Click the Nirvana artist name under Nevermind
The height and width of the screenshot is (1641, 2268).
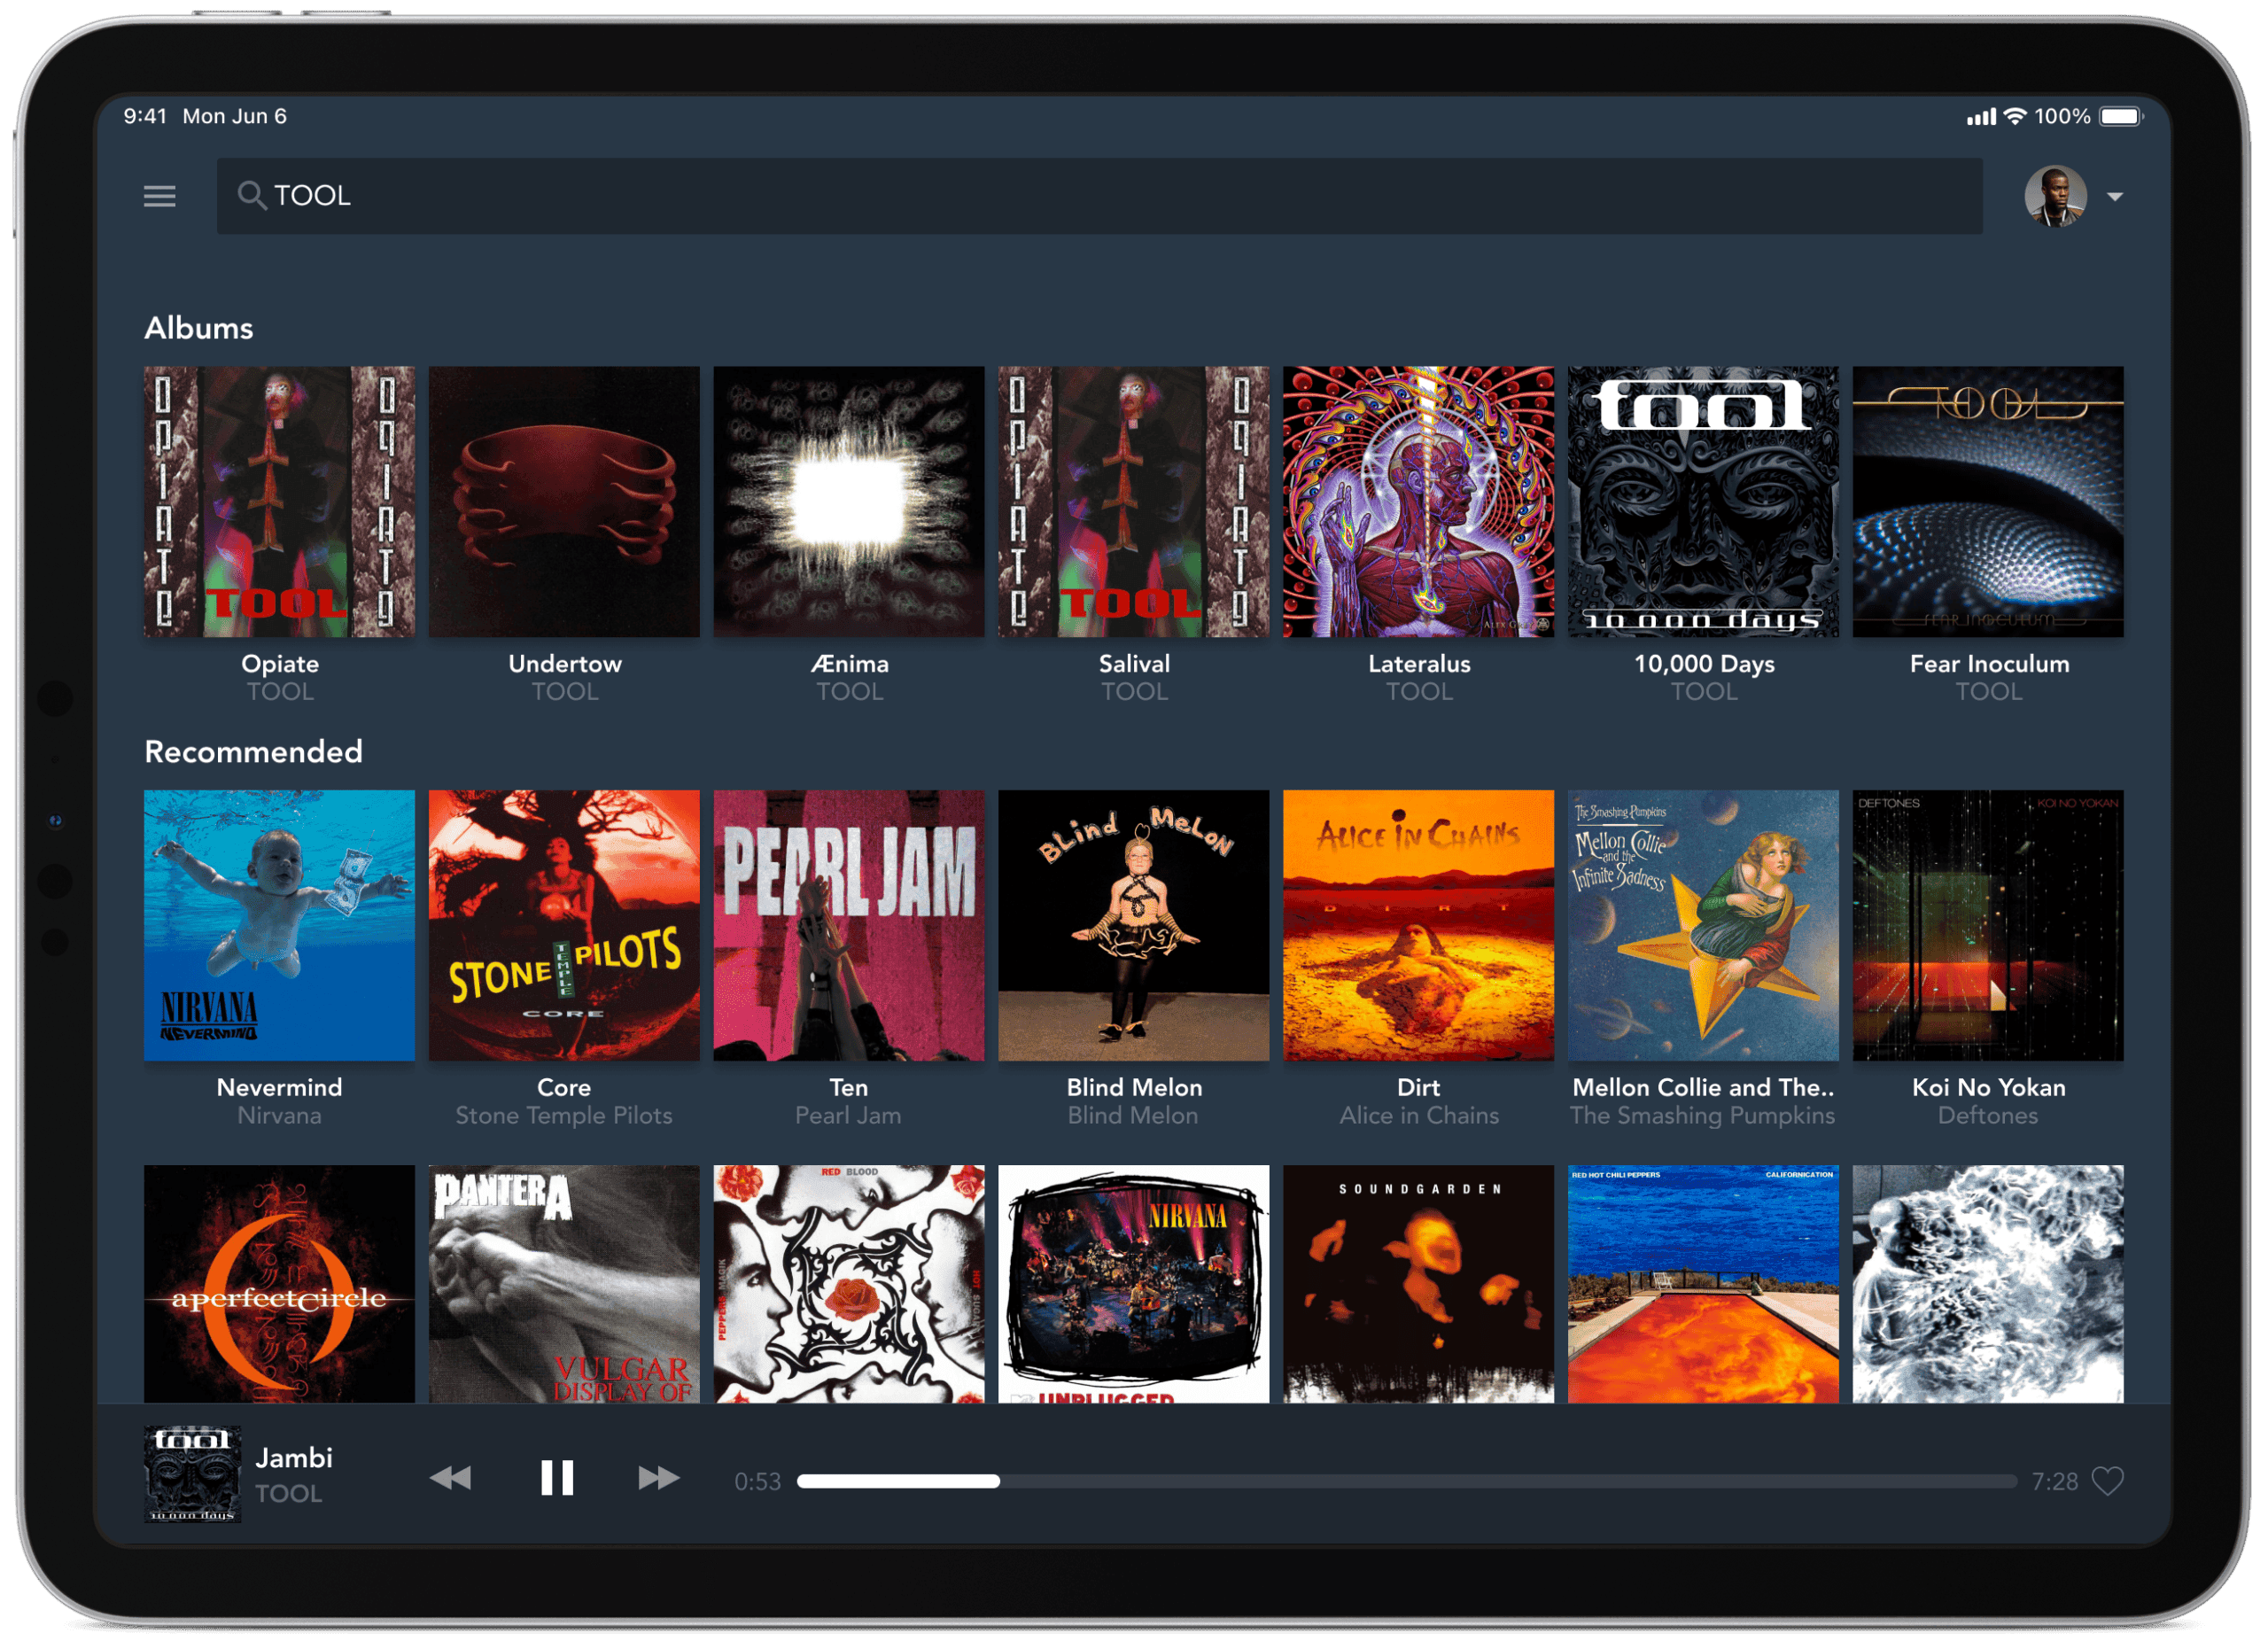280,1116
